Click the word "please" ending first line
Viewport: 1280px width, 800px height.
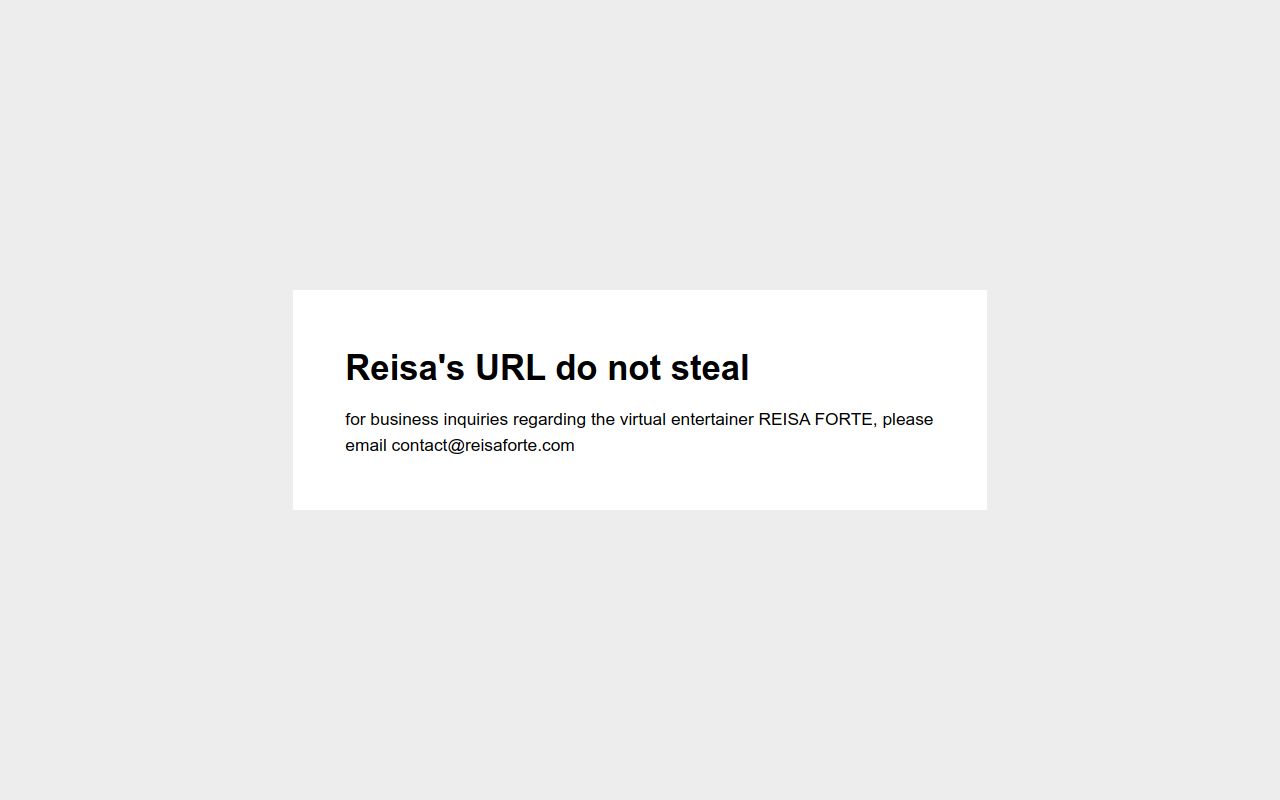pos(908,420)
